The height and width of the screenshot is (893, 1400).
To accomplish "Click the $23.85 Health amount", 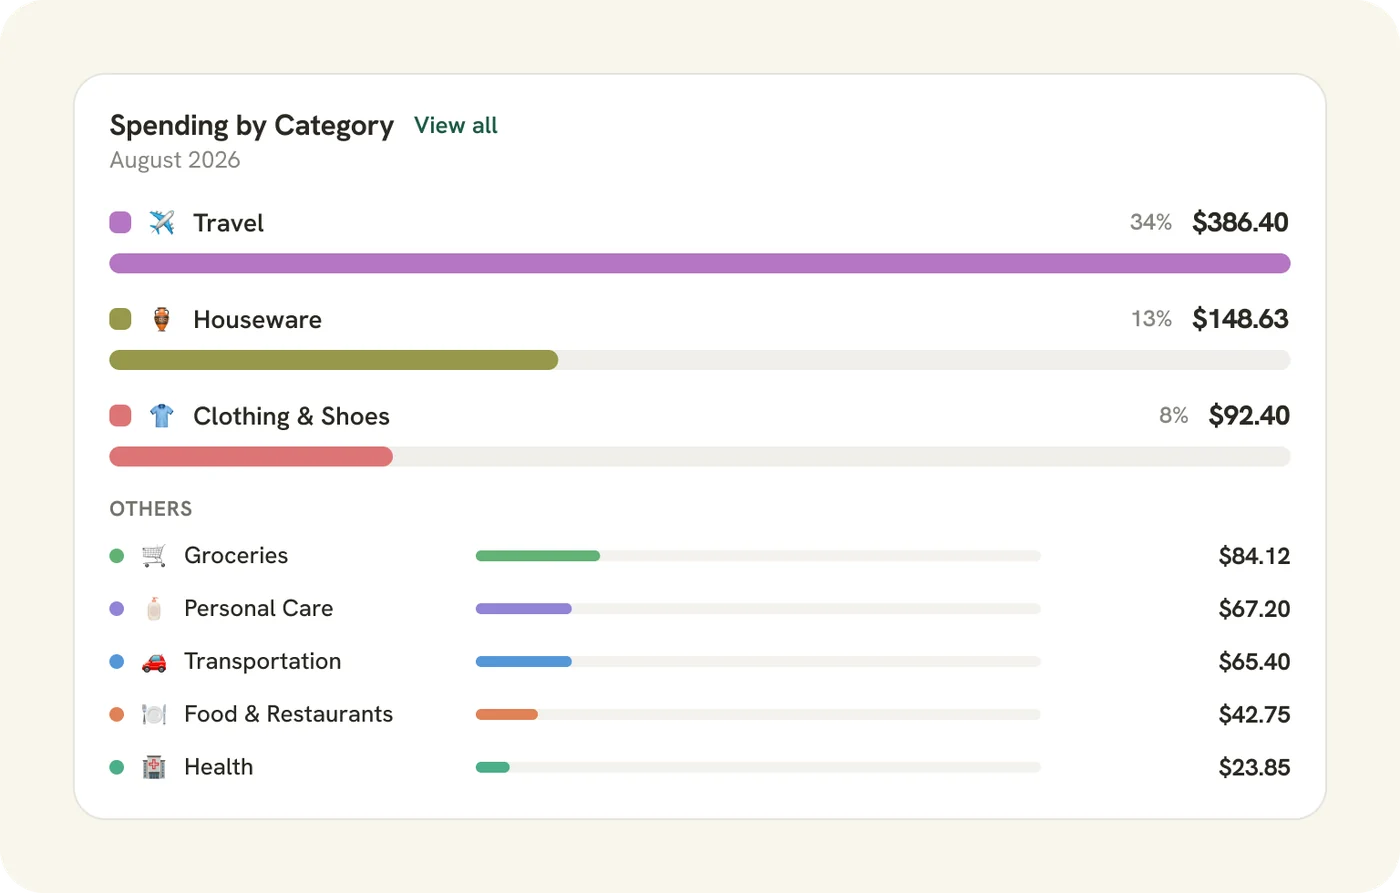I will point(1254,768).
